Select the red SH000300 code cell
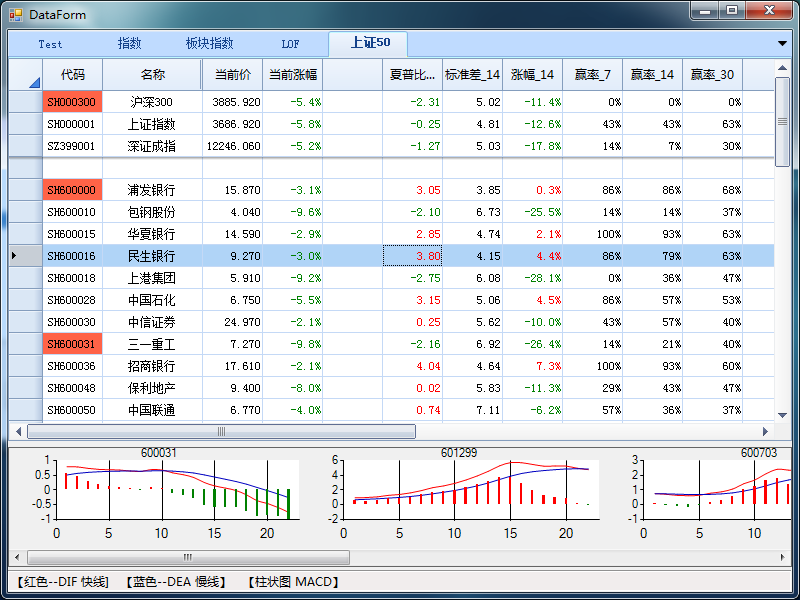The height and width of the screenshot is (600, 800). click(x=73, y=102)
